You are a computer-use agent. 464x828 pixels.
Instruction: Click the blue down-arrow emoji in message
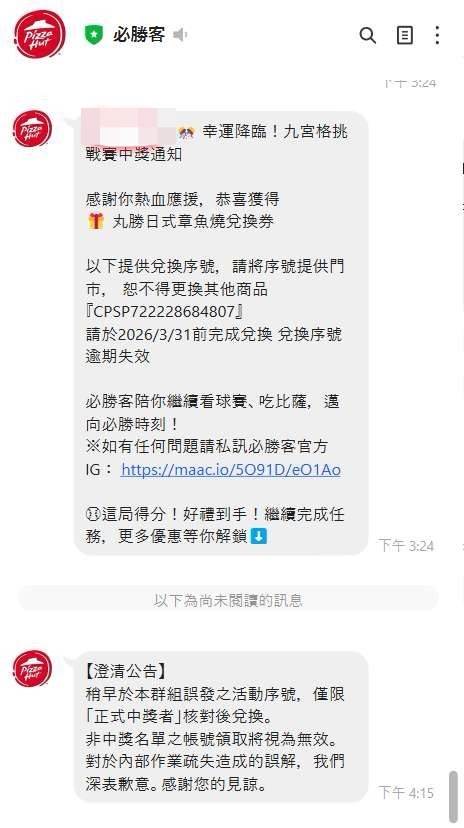(259, 536)
